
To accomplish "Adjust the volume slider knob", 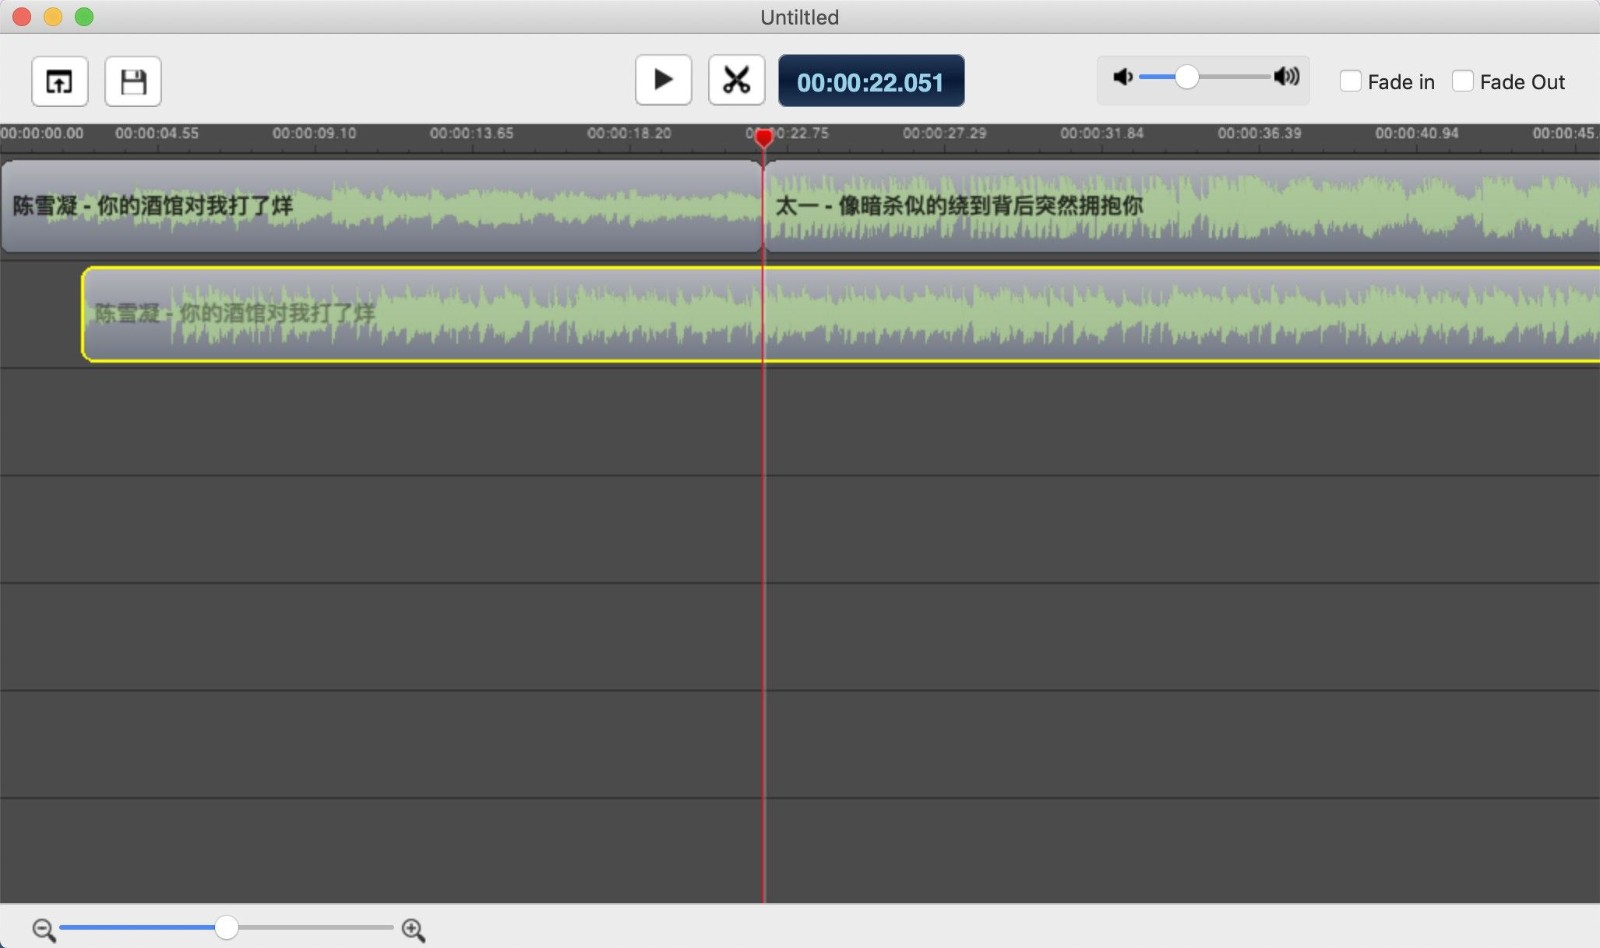I will click(1187, 77).
